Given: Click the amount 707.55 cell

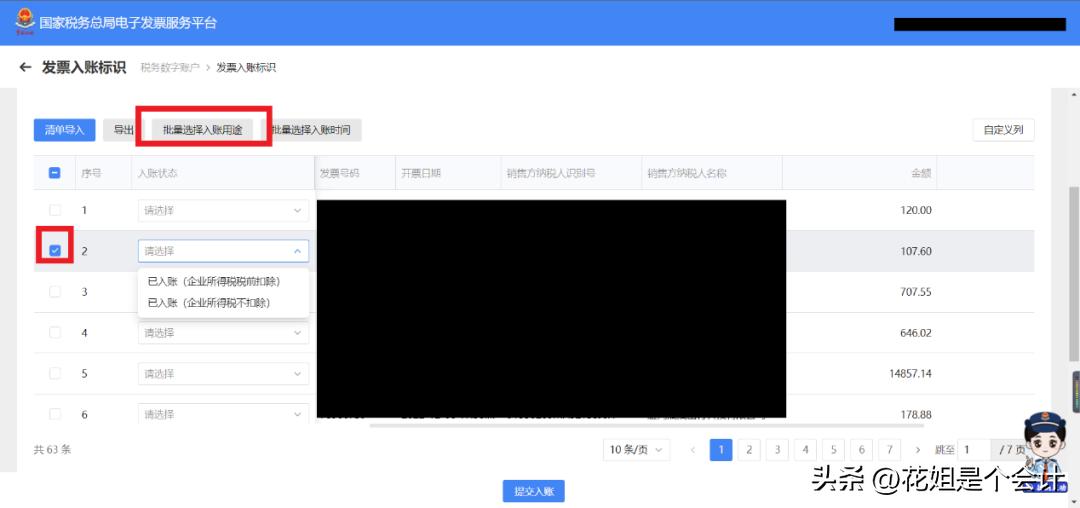Looking at the screenshot, I should pyautogui.click(x=915, y=292).
